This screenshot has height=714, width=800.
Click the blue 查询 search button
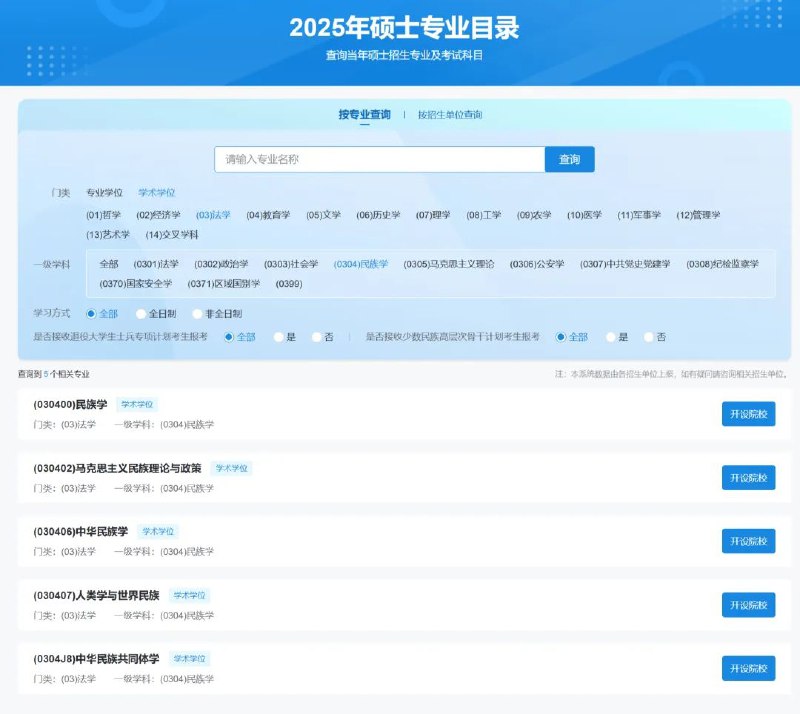pos(571,159)
